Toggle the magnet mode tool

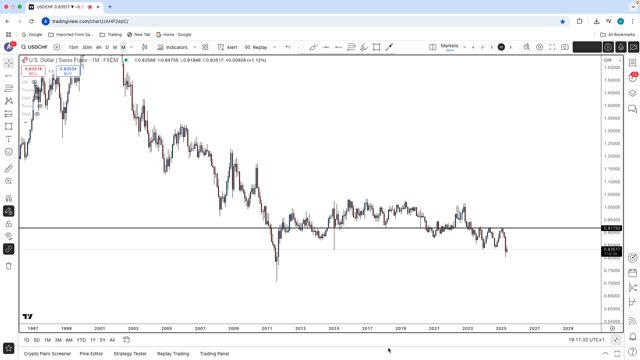tap(9, 198)
